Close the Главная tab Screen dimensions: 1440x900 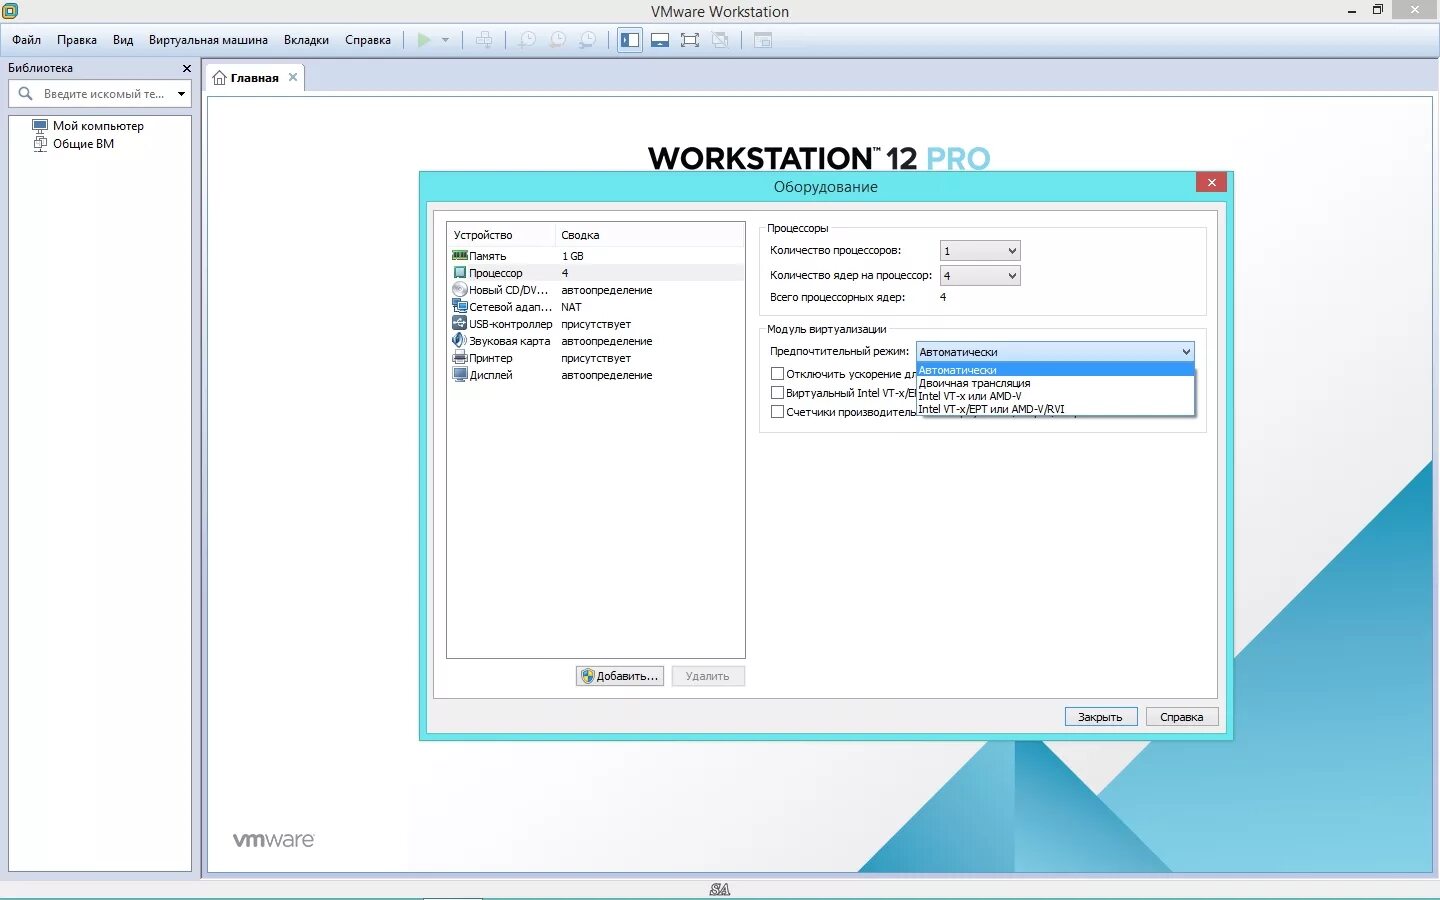click(x=293, y=77)
